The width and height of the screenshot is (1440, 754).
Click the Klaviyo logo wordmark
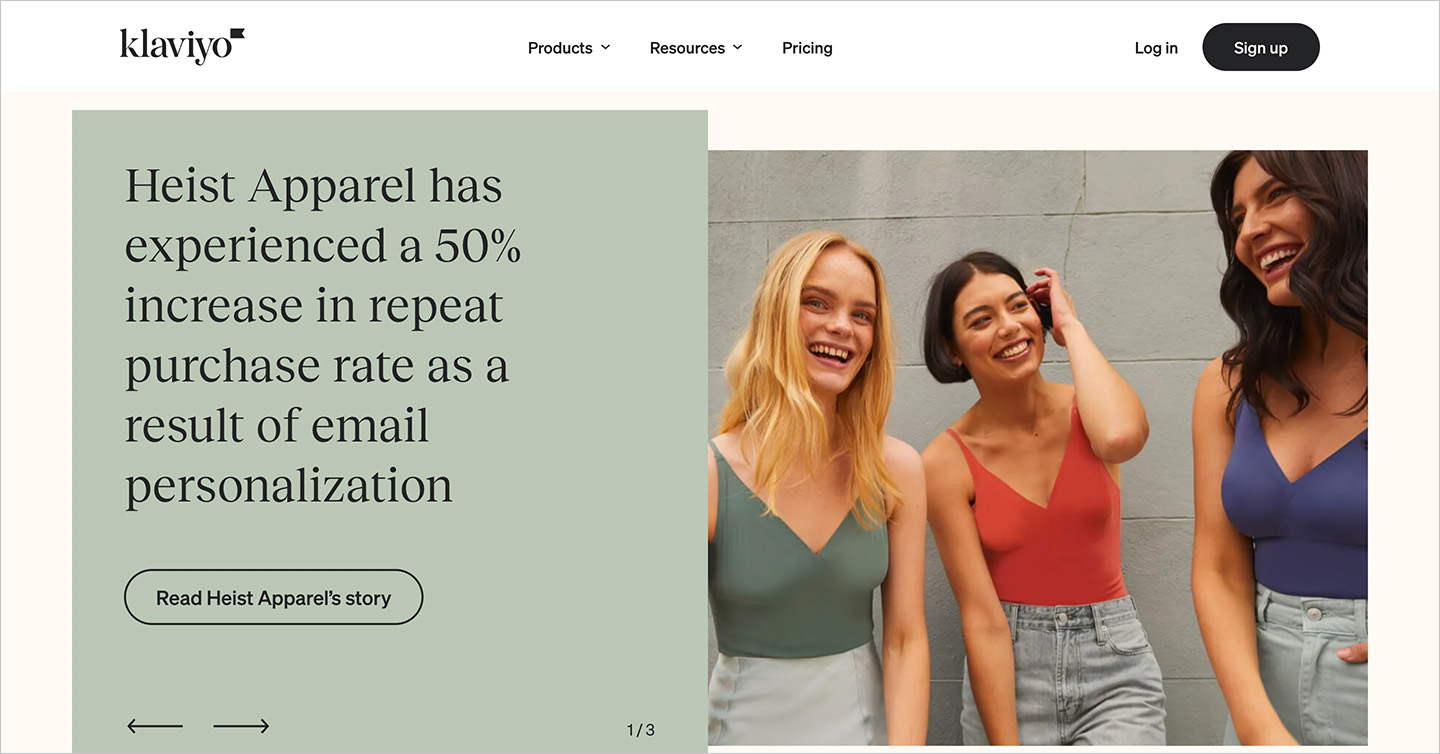click(182, 46)
